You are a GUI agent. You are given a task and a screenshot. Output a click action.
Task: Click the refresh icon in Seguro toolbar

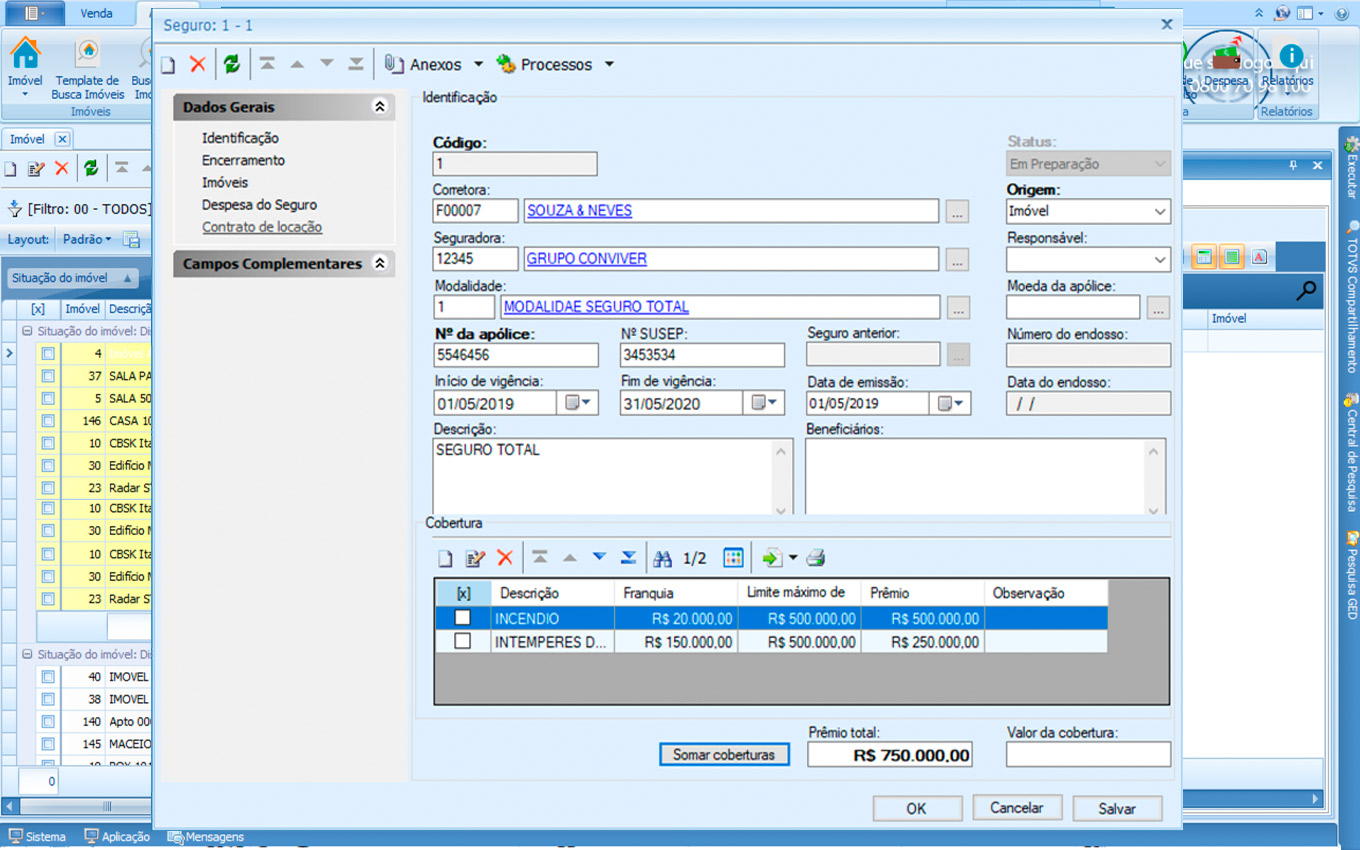tap(232, 64)
